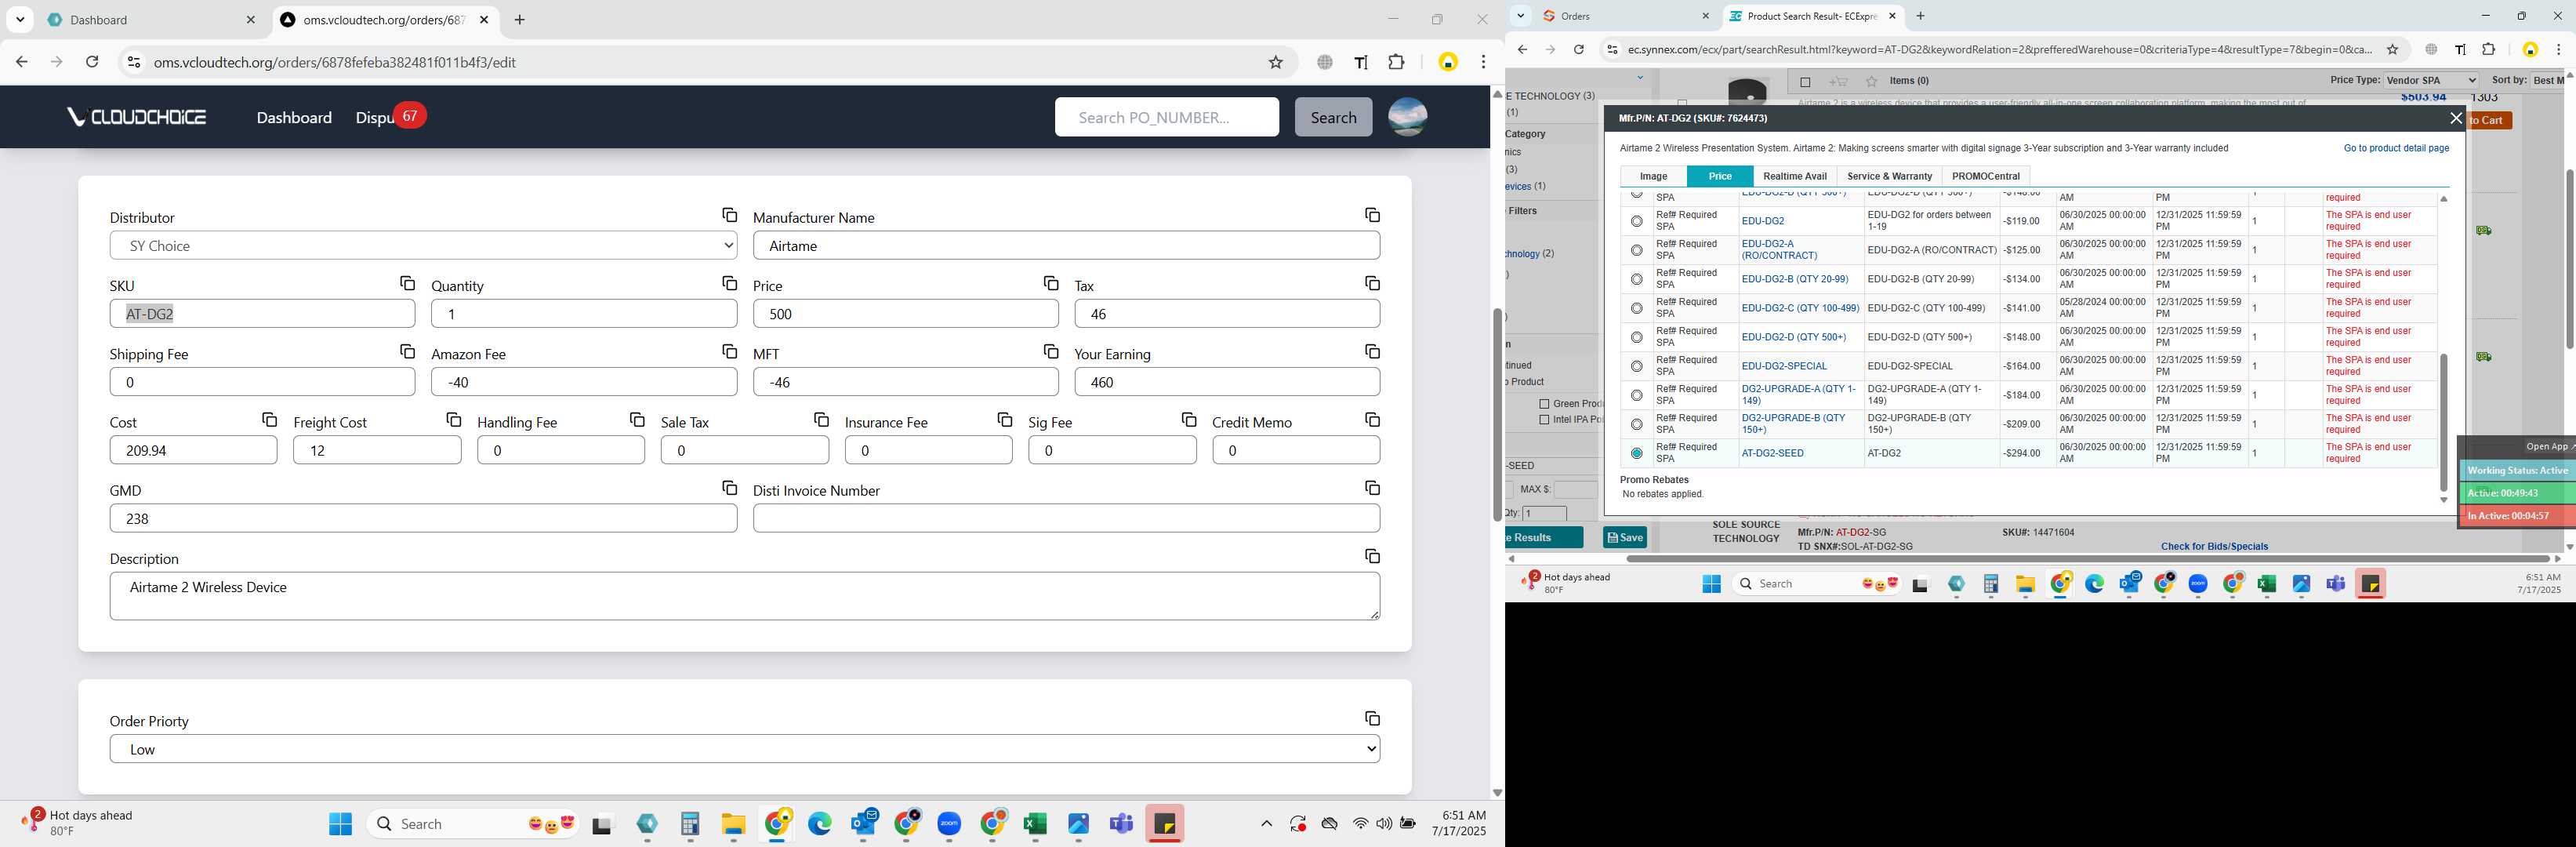Select the DG2-UPGRADE-A radio button
Image resolution: width=2576 pixels, height=847 pixels.
[1636, 395]
